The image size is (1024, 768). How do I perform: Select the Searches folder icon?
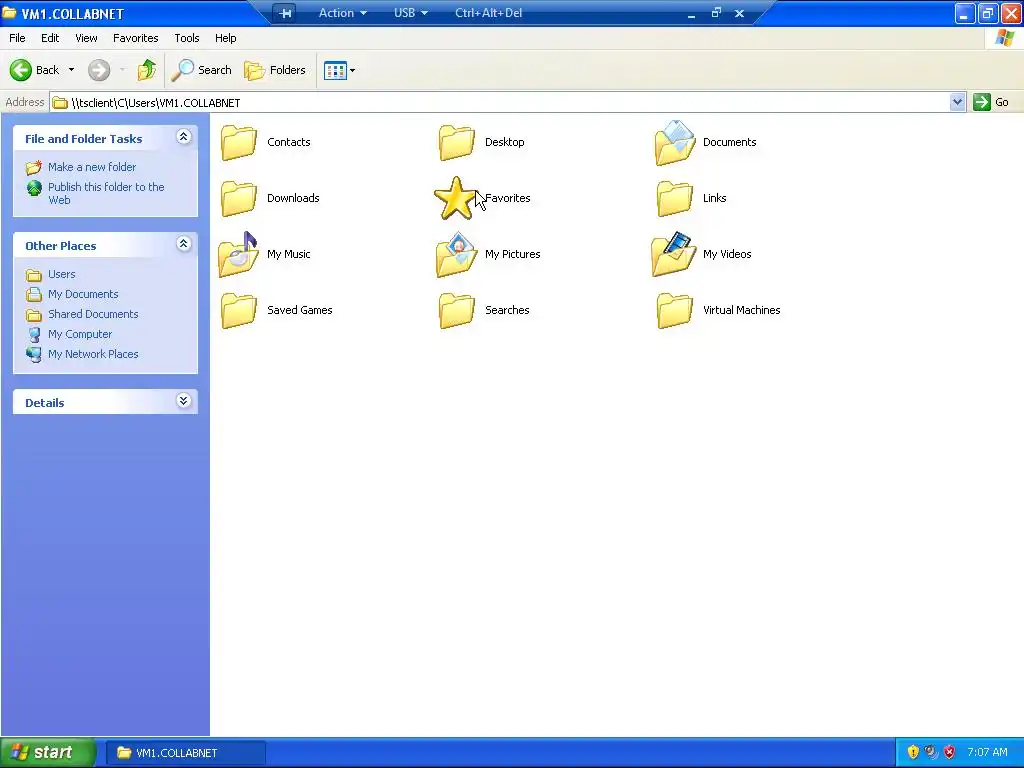456,310
